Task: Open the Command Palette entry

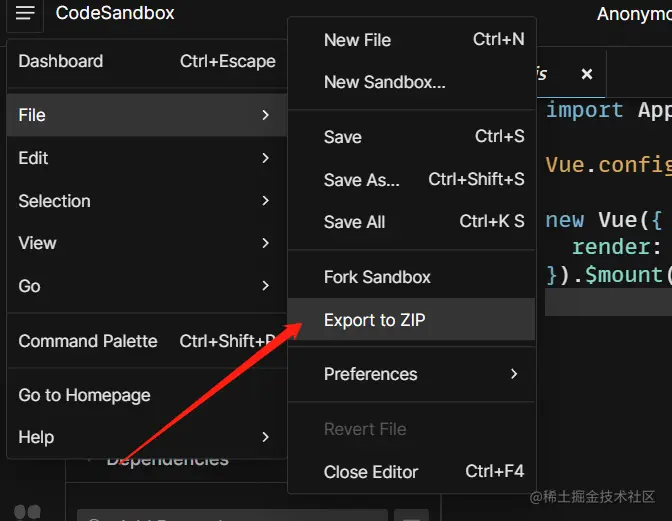Action: click(x=147, y=341)
